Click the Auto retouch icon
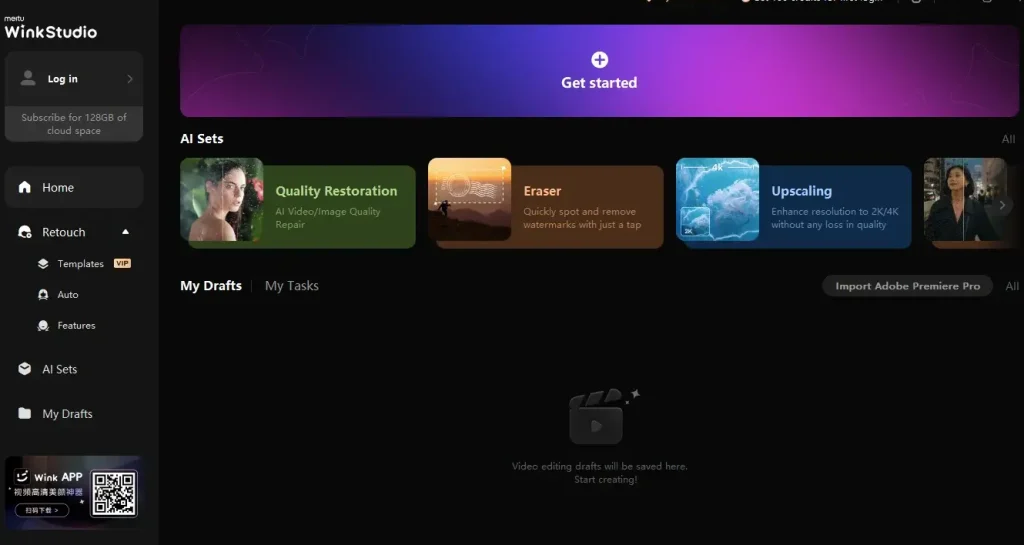 coord(43,295)
